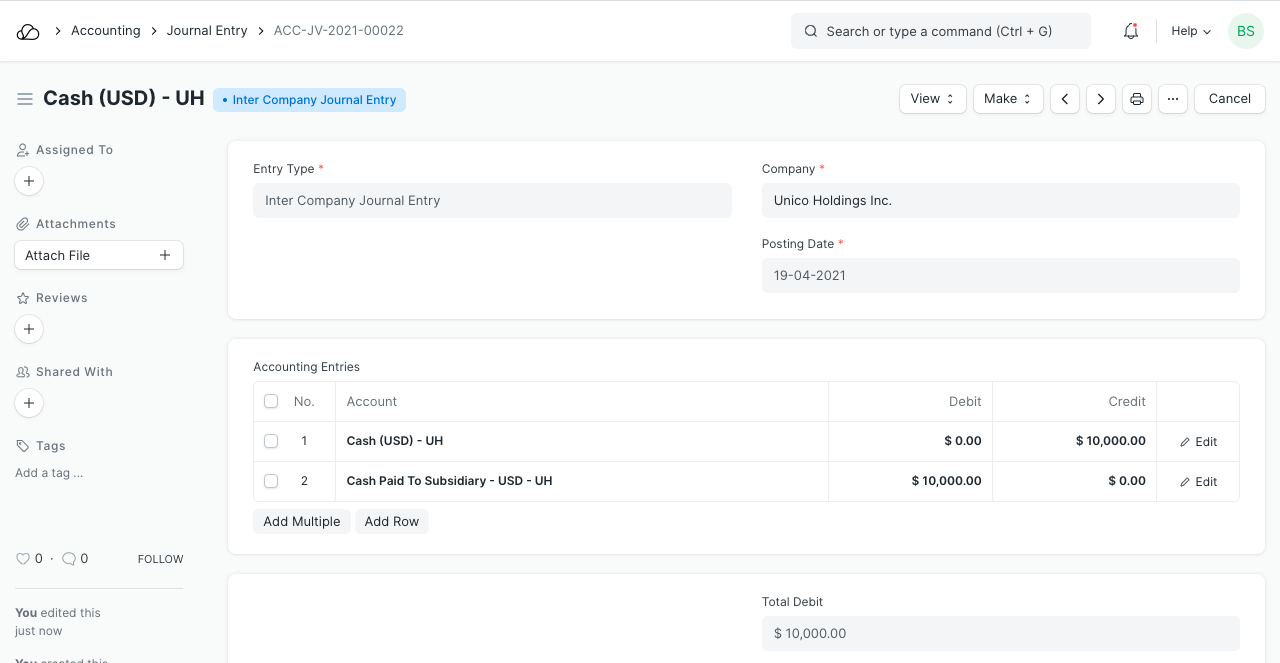
Task: Expand the View dropdown
Action: (932, 99)
